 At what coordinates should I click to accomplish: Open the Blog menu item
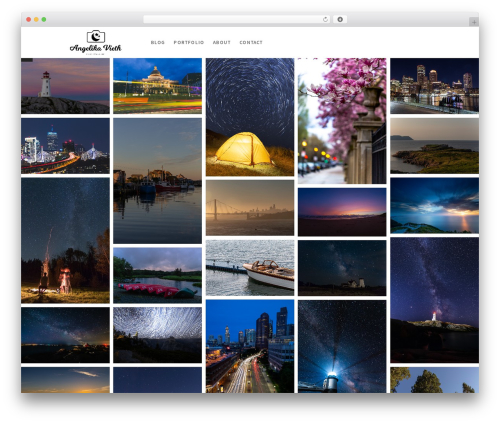click(158, 42)
